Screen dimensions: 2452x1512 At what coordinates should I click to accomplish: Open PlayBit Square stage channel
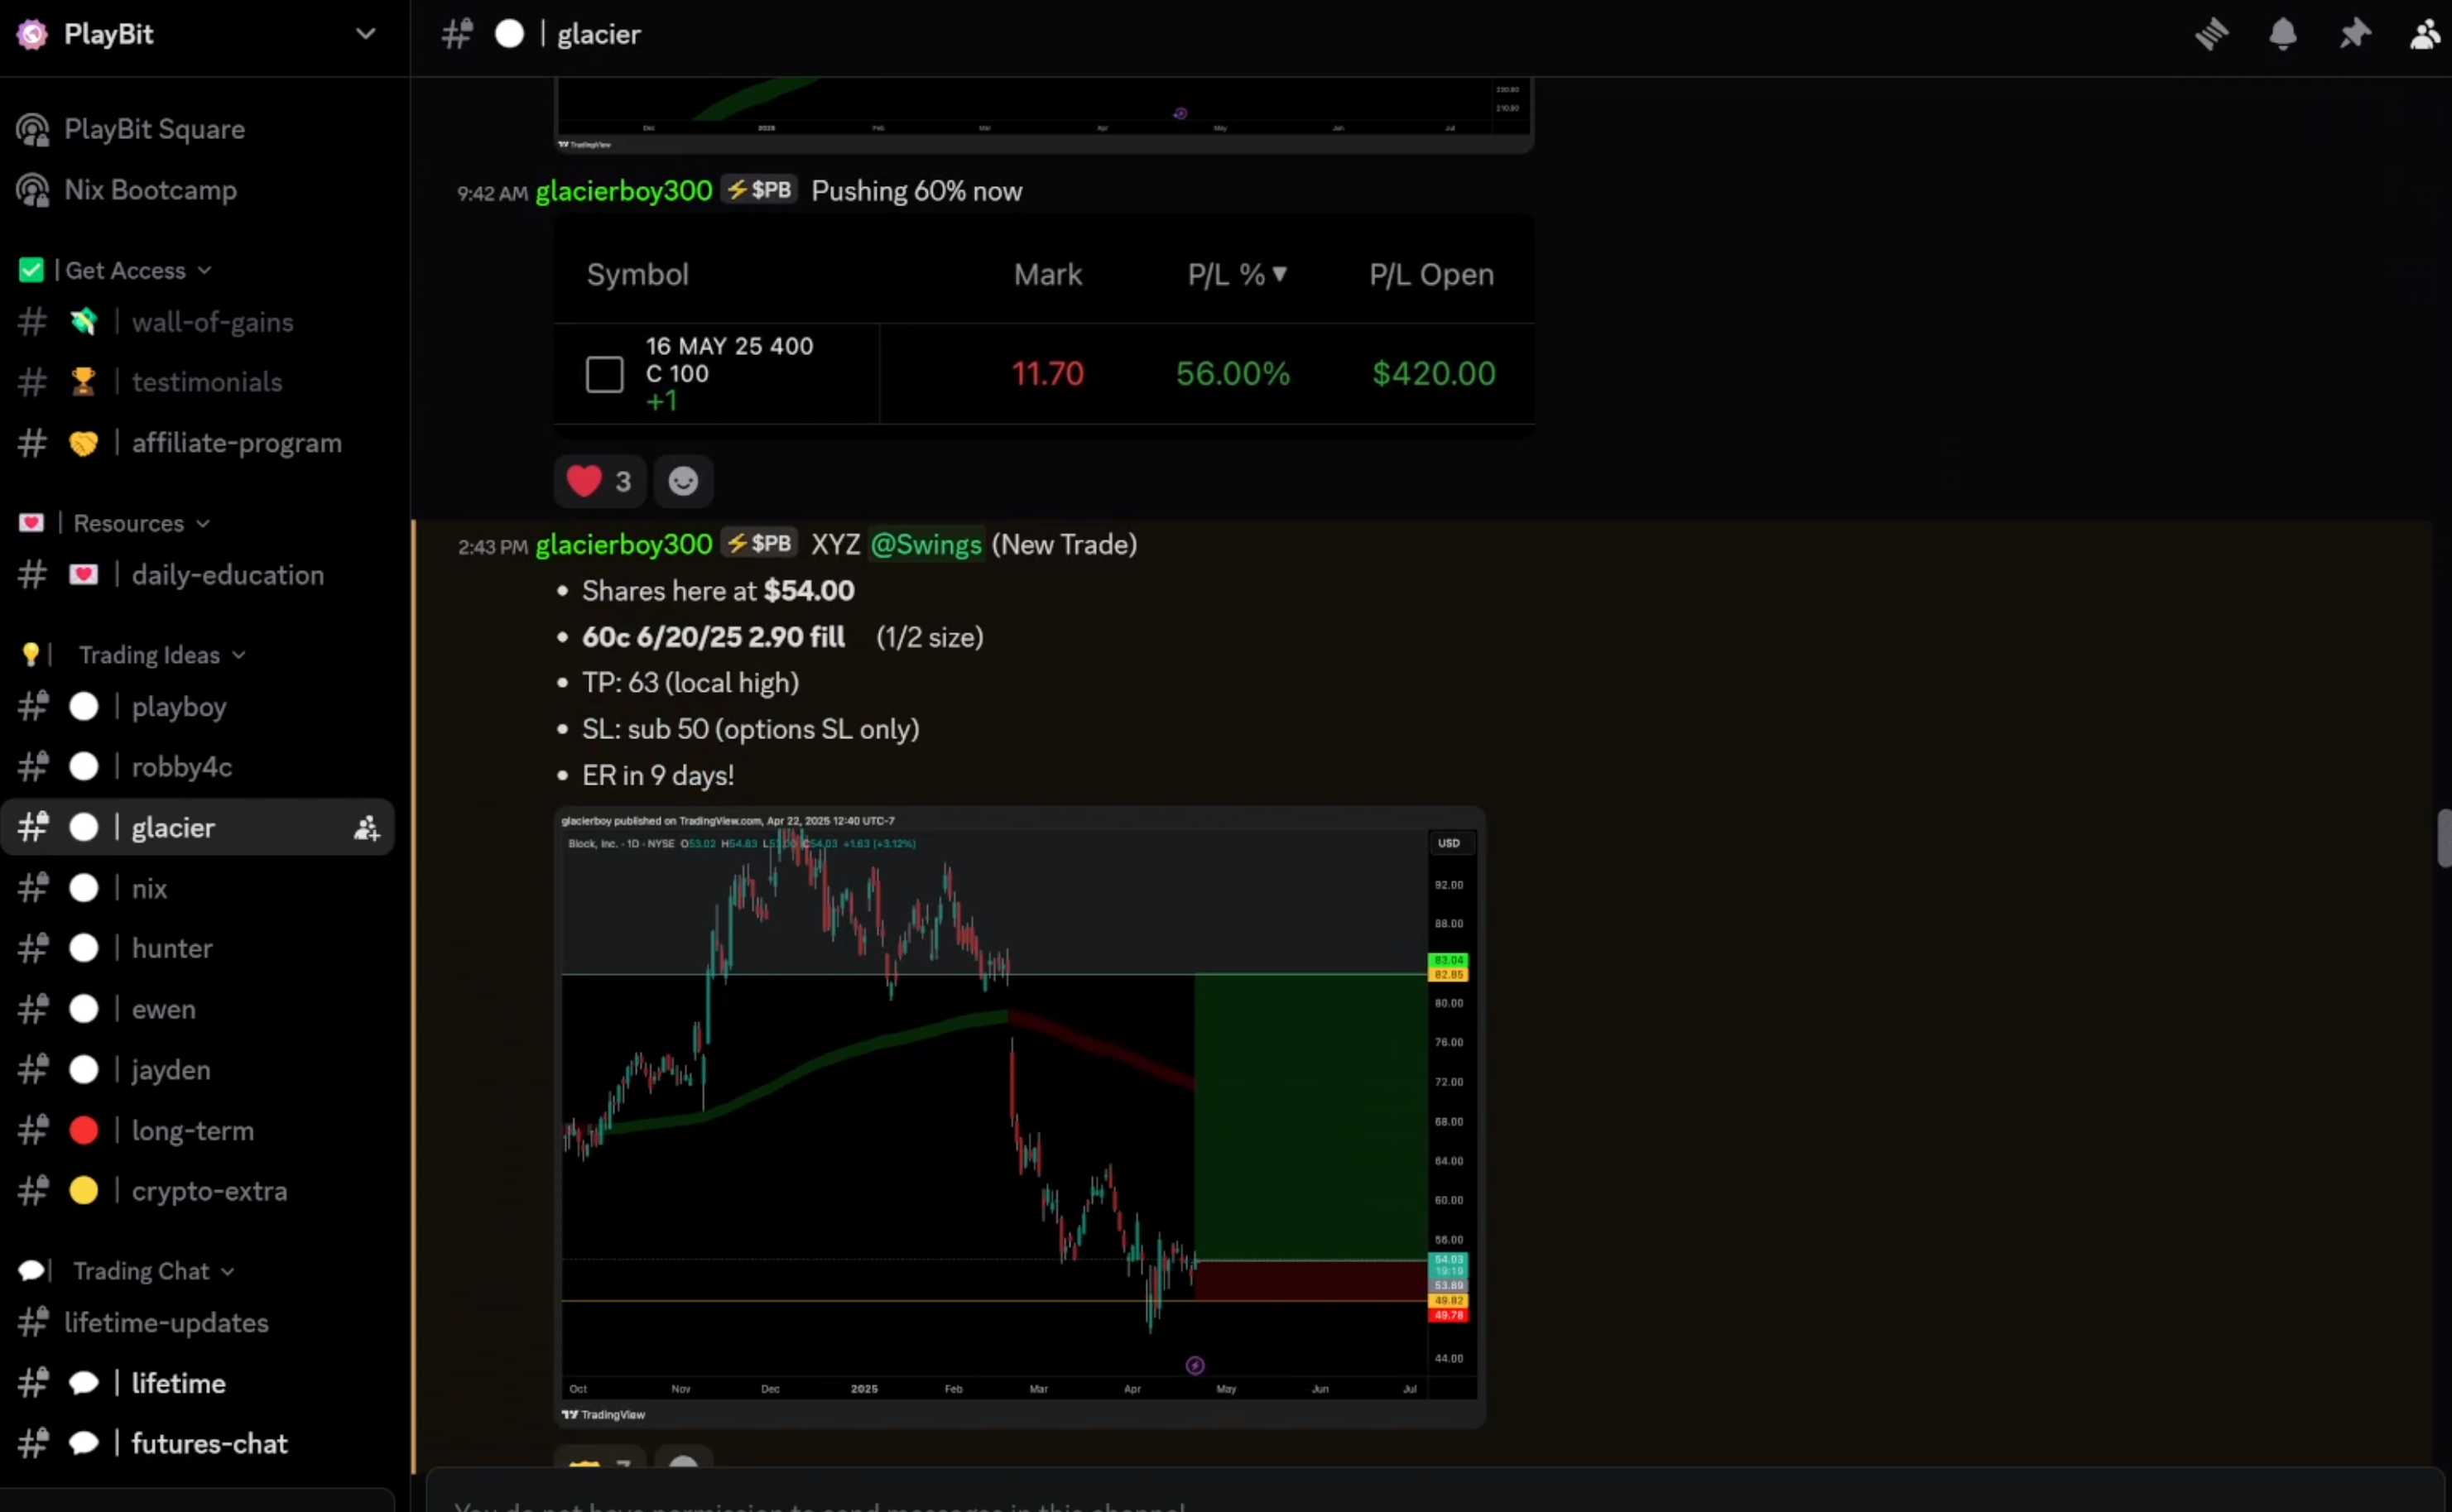pyautogui.click(x=154, y=129)
